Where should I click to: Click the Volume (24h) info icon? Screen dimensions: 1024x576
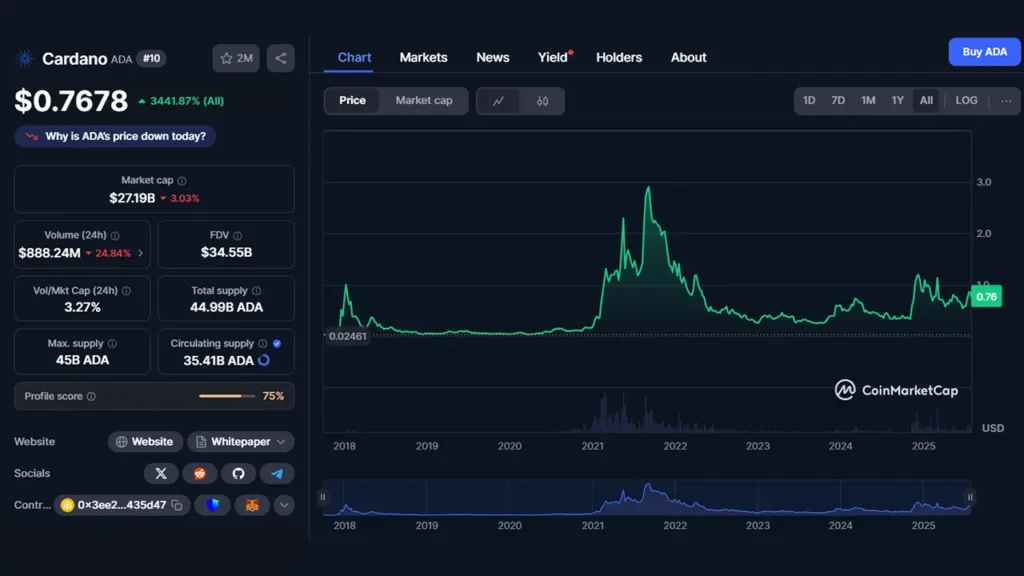click(115, 235)
